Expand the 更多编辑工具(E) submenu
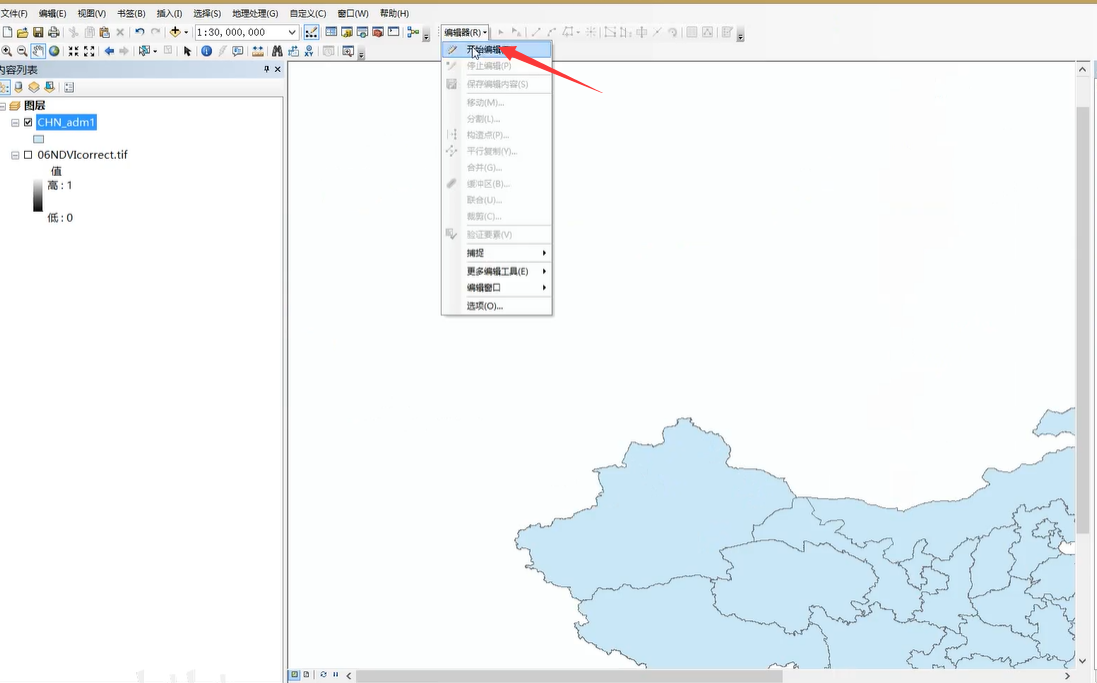Viewport: 1097px width, 683px height. pos(497,271)
